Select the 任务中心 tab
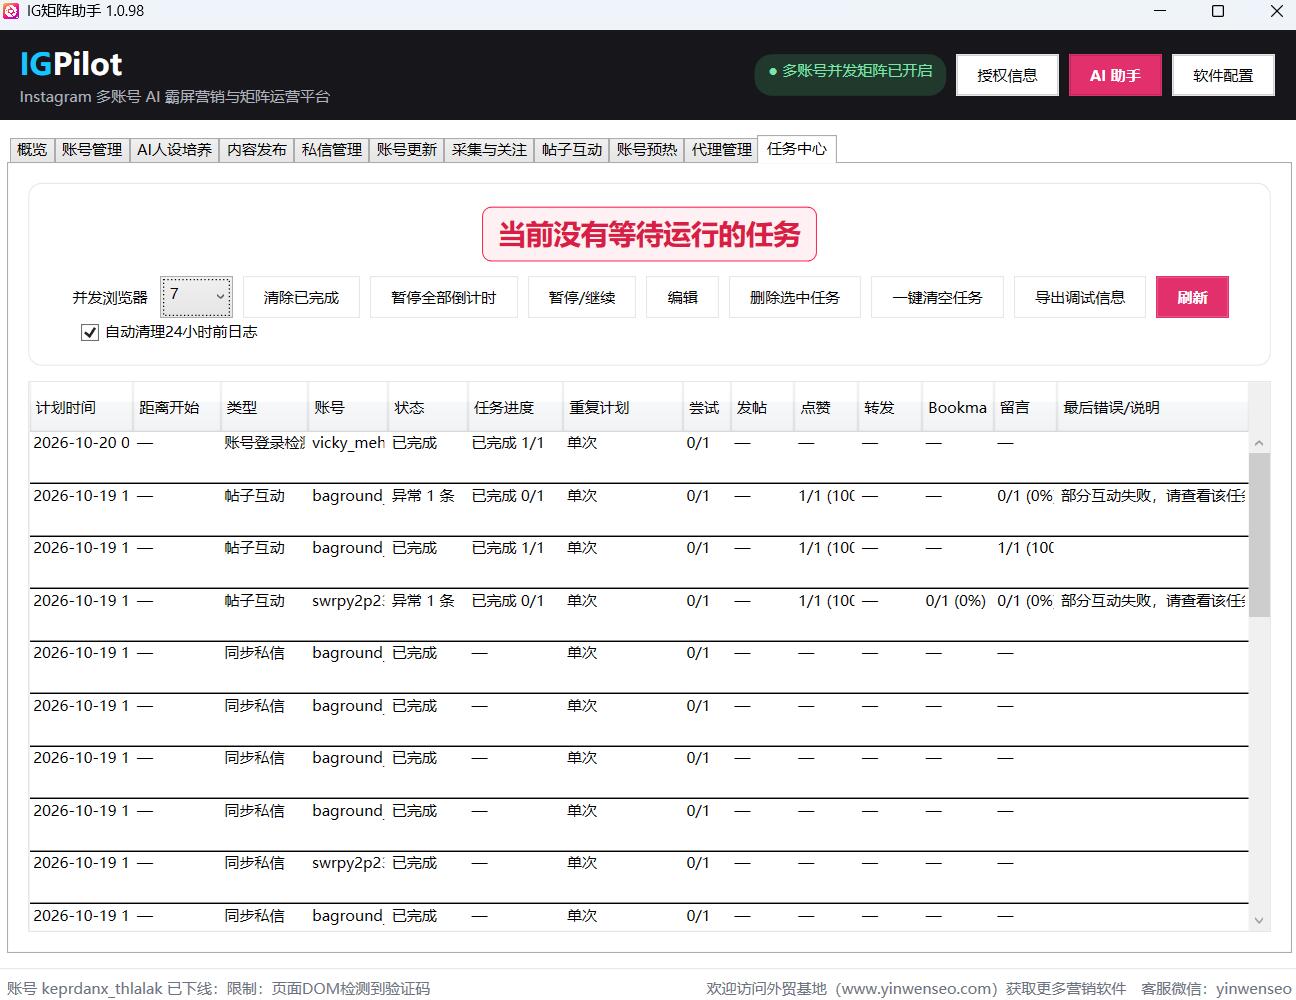Image resolution: width=1296 pixels, height=1000 pixels. click(x=797, y=149)
